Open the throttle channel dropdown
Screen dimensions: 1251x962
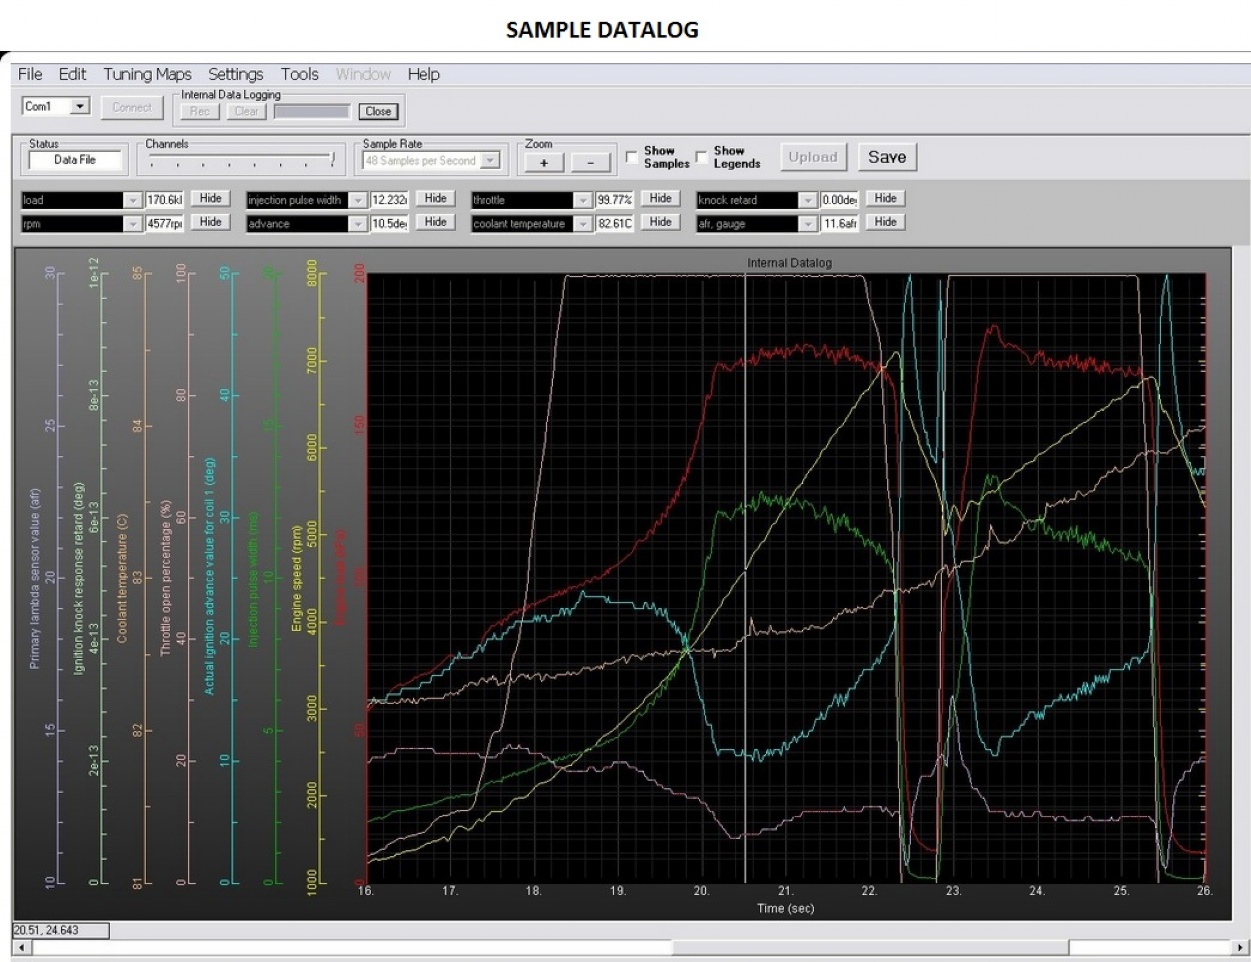click(583, 200)
